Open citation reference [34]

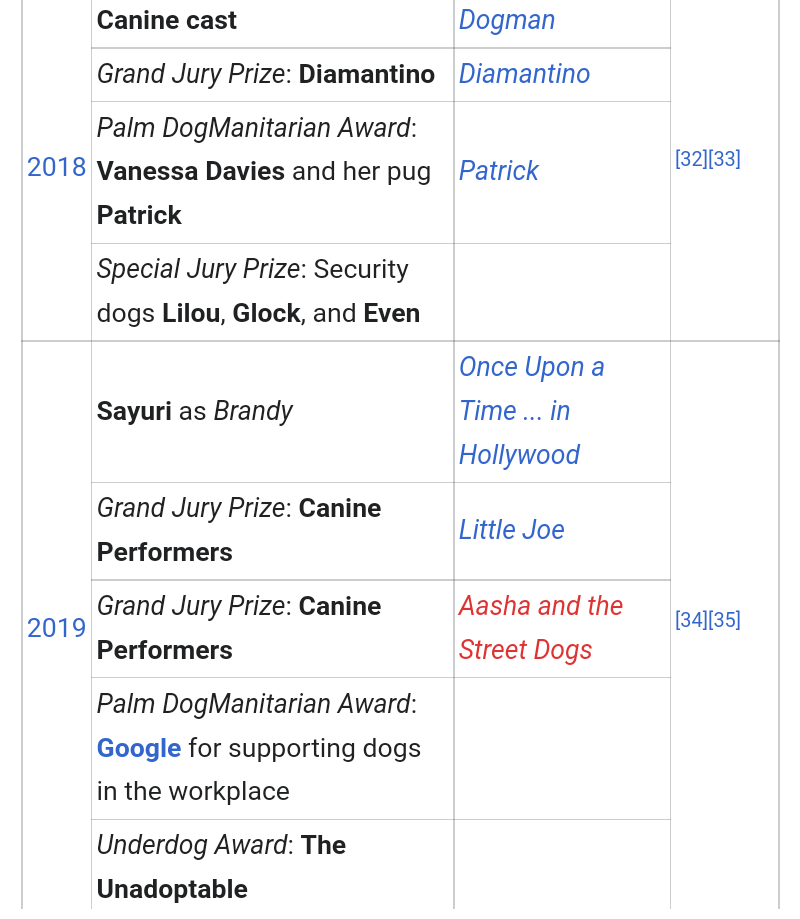(690, 620)
